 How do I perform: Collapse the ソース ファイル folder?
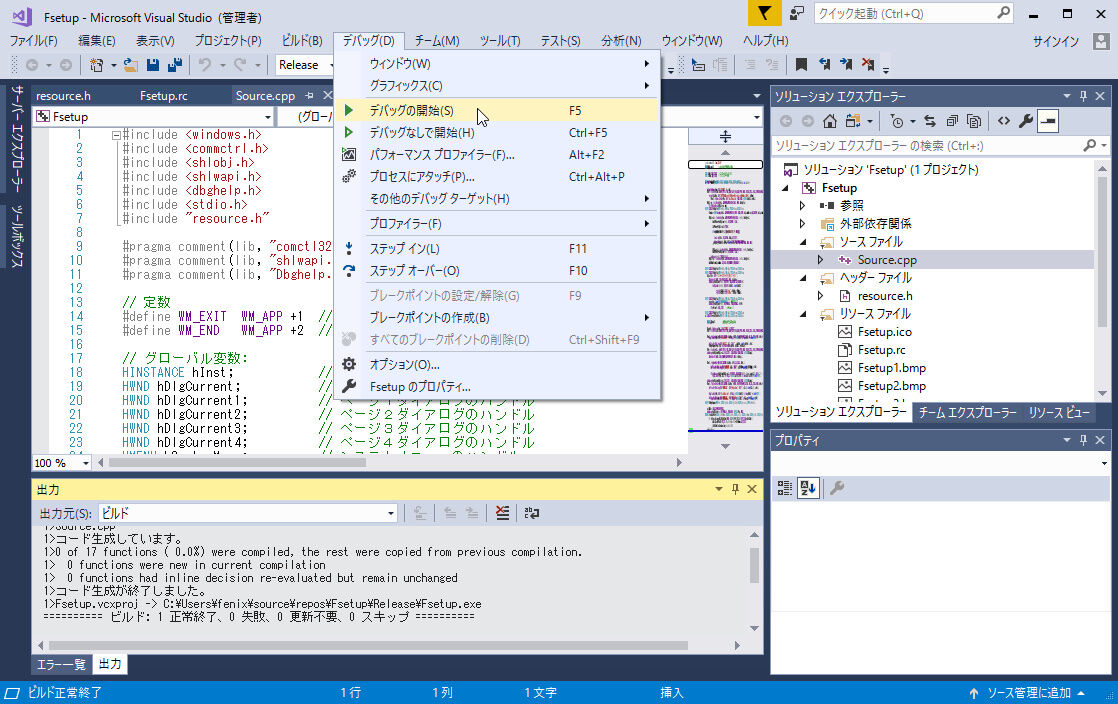[x=804, y=242]
